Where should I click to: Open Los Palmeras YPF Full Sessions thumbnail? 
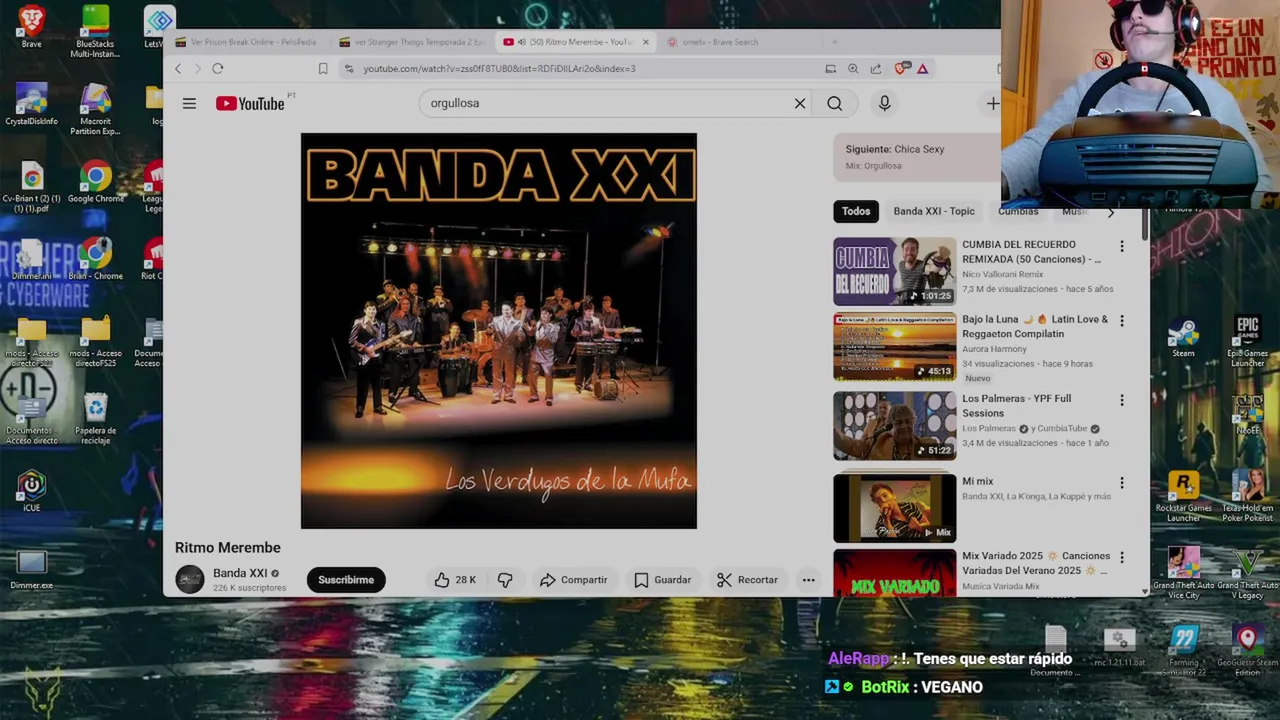coord(895,426)
